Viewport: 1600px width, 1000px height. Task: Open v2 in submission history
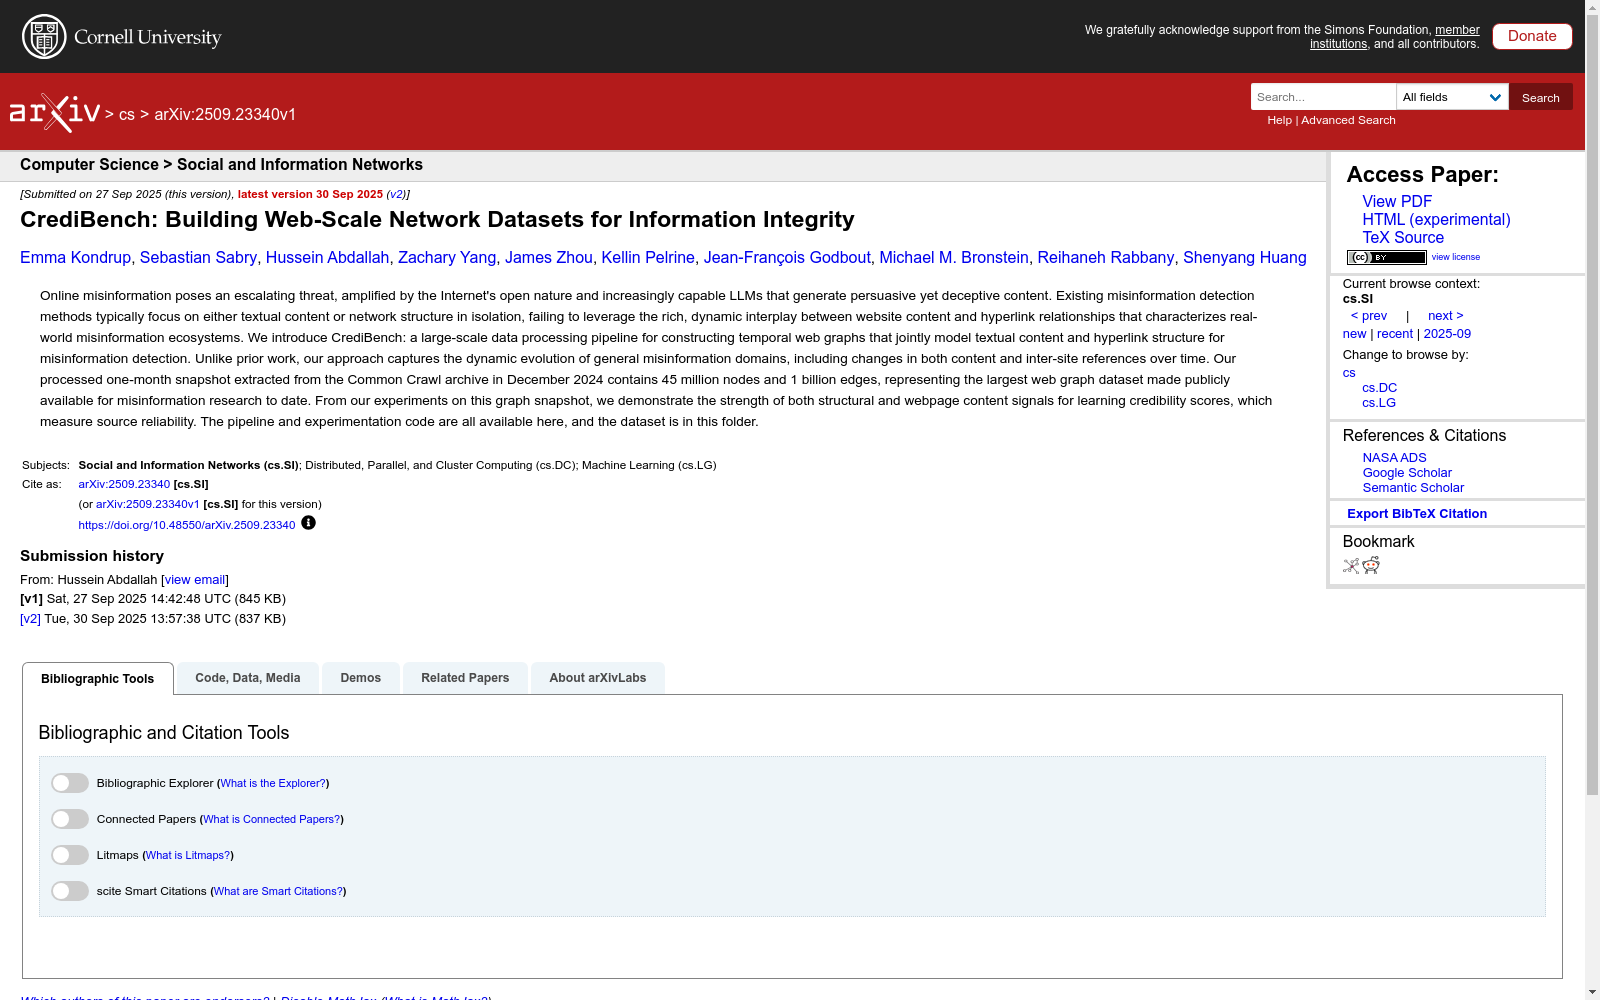(30, 619)
